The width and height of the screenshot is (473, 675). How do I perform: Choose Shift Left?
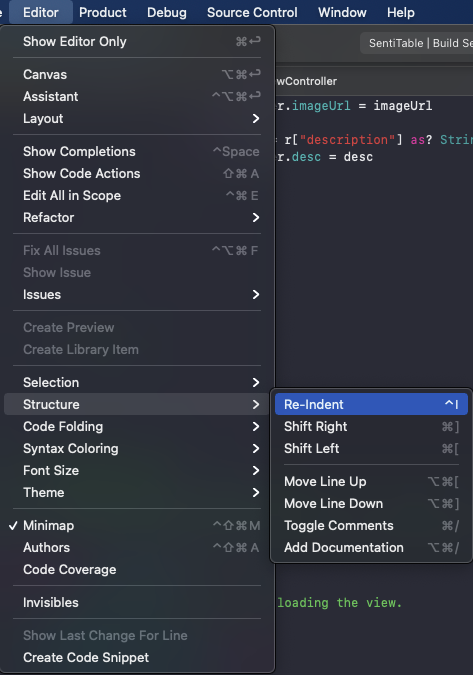click(x=371, y=448)
